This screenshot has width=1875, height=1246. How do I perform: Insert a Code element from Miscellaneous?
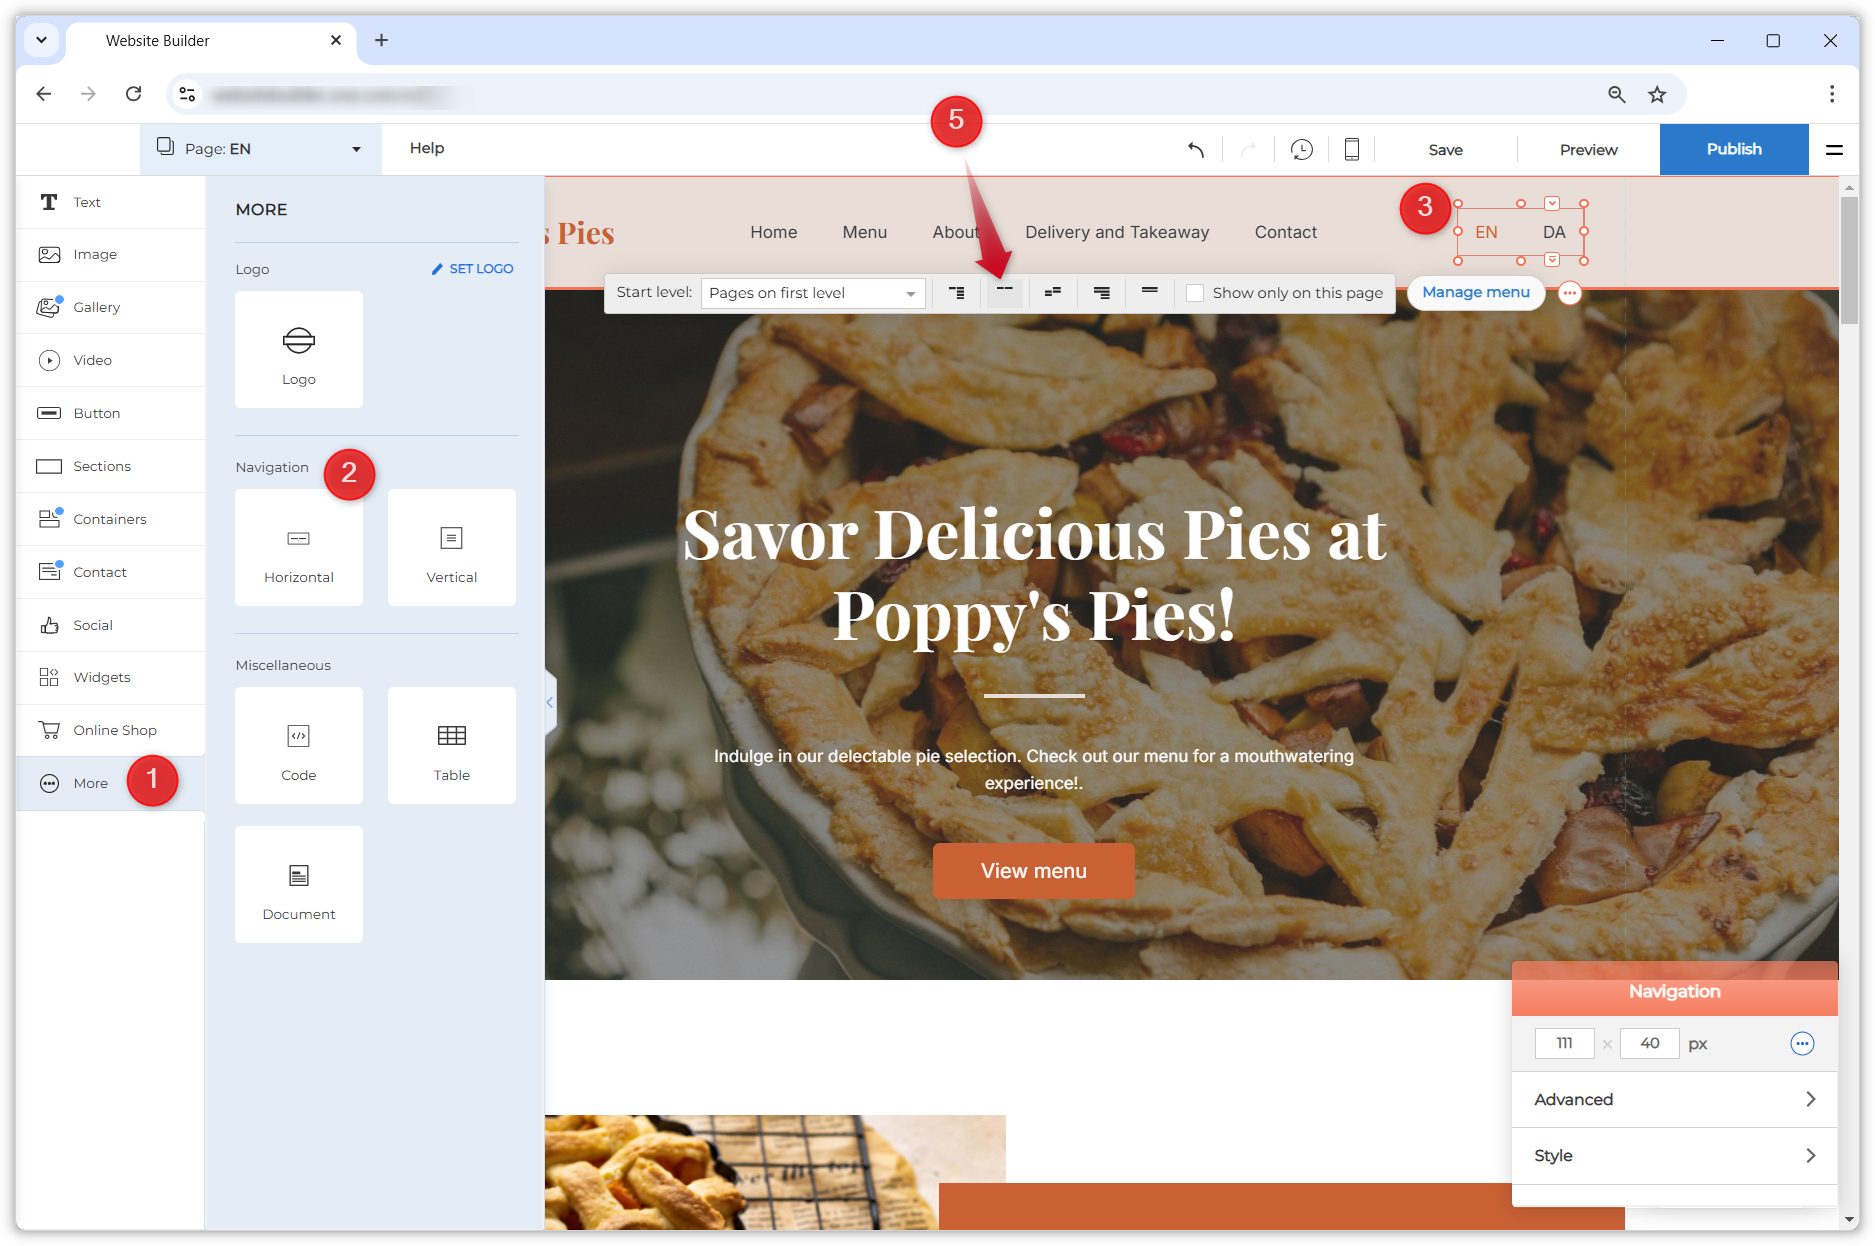tap(298, 745)
